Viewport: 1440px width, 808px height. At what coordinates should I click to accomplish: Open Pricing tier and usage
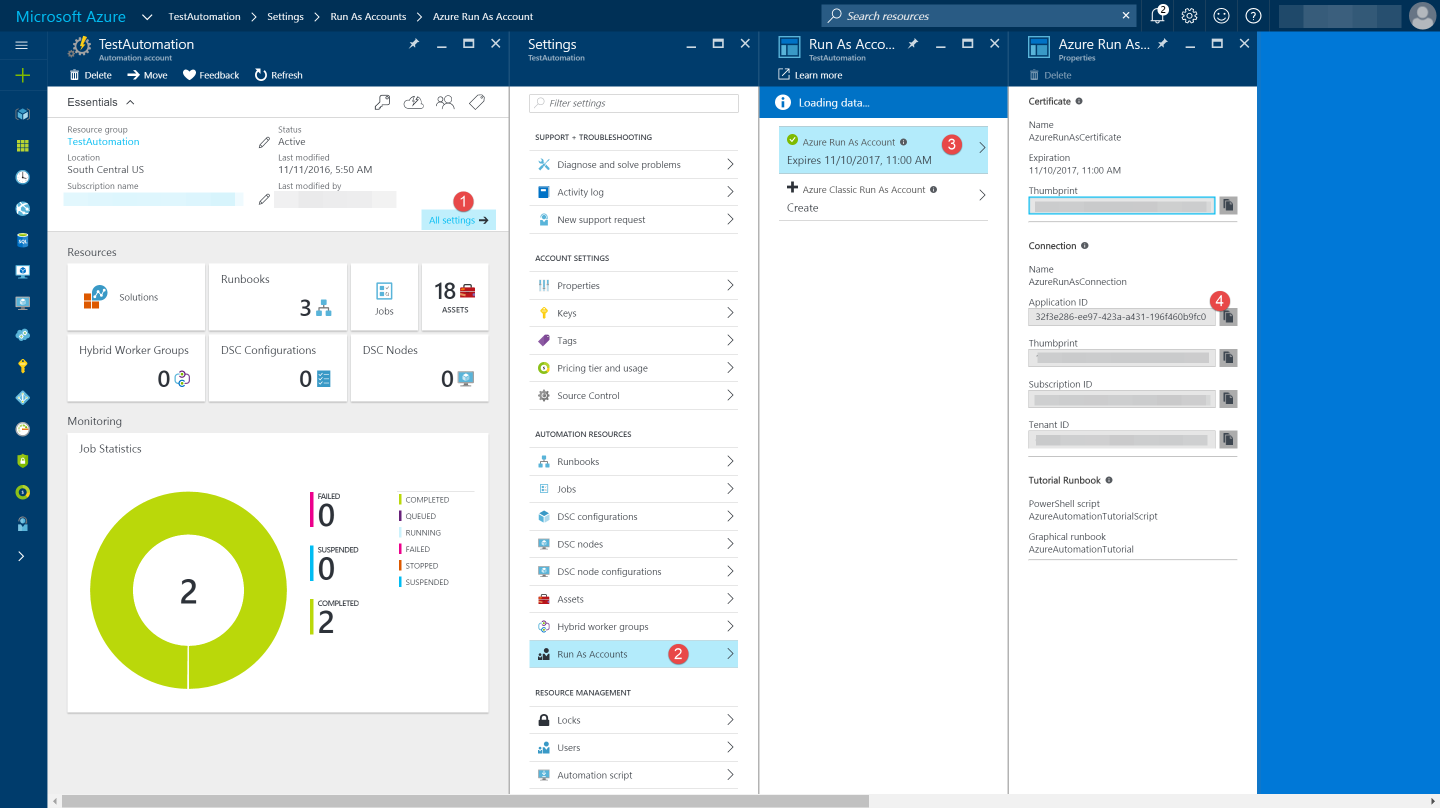click(636, 368)
